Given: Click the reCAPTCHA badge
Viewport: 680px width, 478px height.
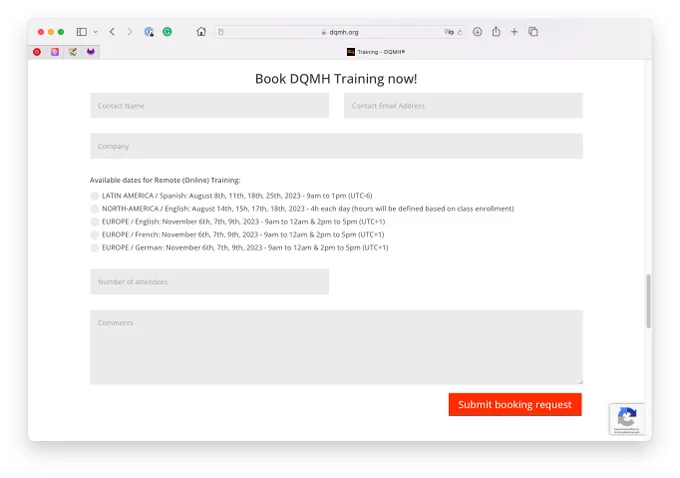Looking at the screenshot, I should [x=627, y=419].
